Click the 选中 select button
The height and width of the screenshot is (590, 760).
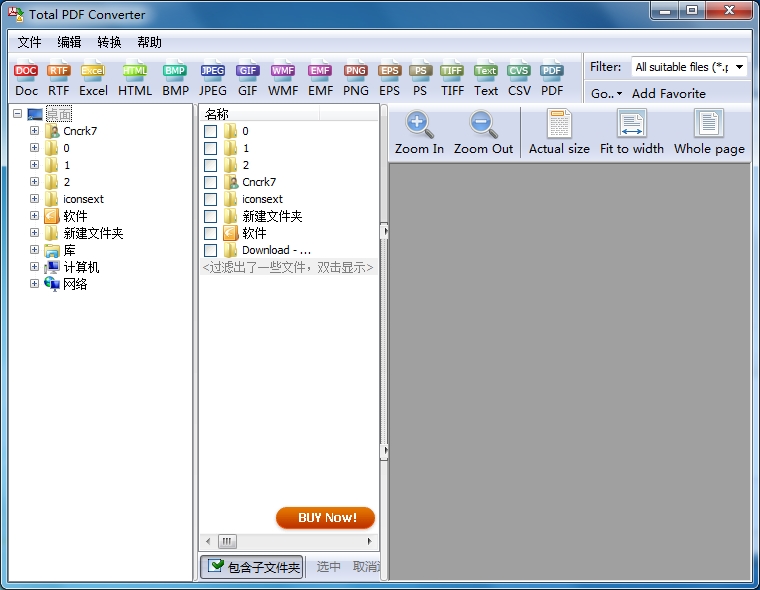[x=328, y=566]
